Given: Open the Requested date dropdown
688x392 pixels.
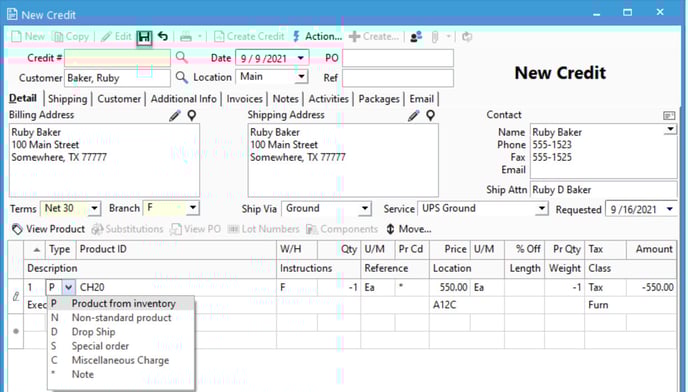Looking at the screenshot, I should click(x=670, y=209).
